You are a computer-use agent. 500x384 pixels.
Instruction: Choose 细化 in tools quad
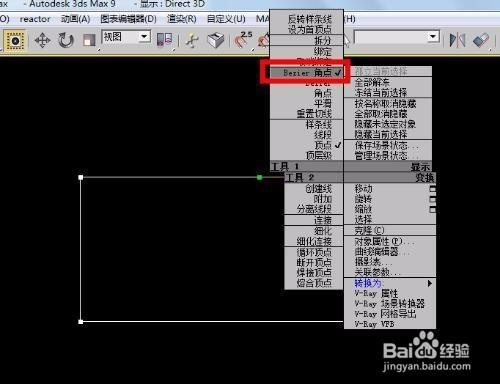[323, 231]
